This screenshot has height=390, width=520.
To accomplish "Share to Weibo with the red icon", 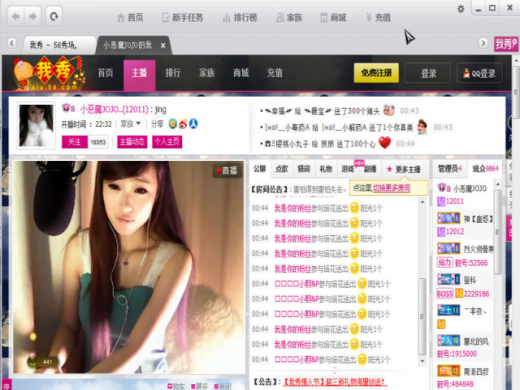I will coord(183,124).
